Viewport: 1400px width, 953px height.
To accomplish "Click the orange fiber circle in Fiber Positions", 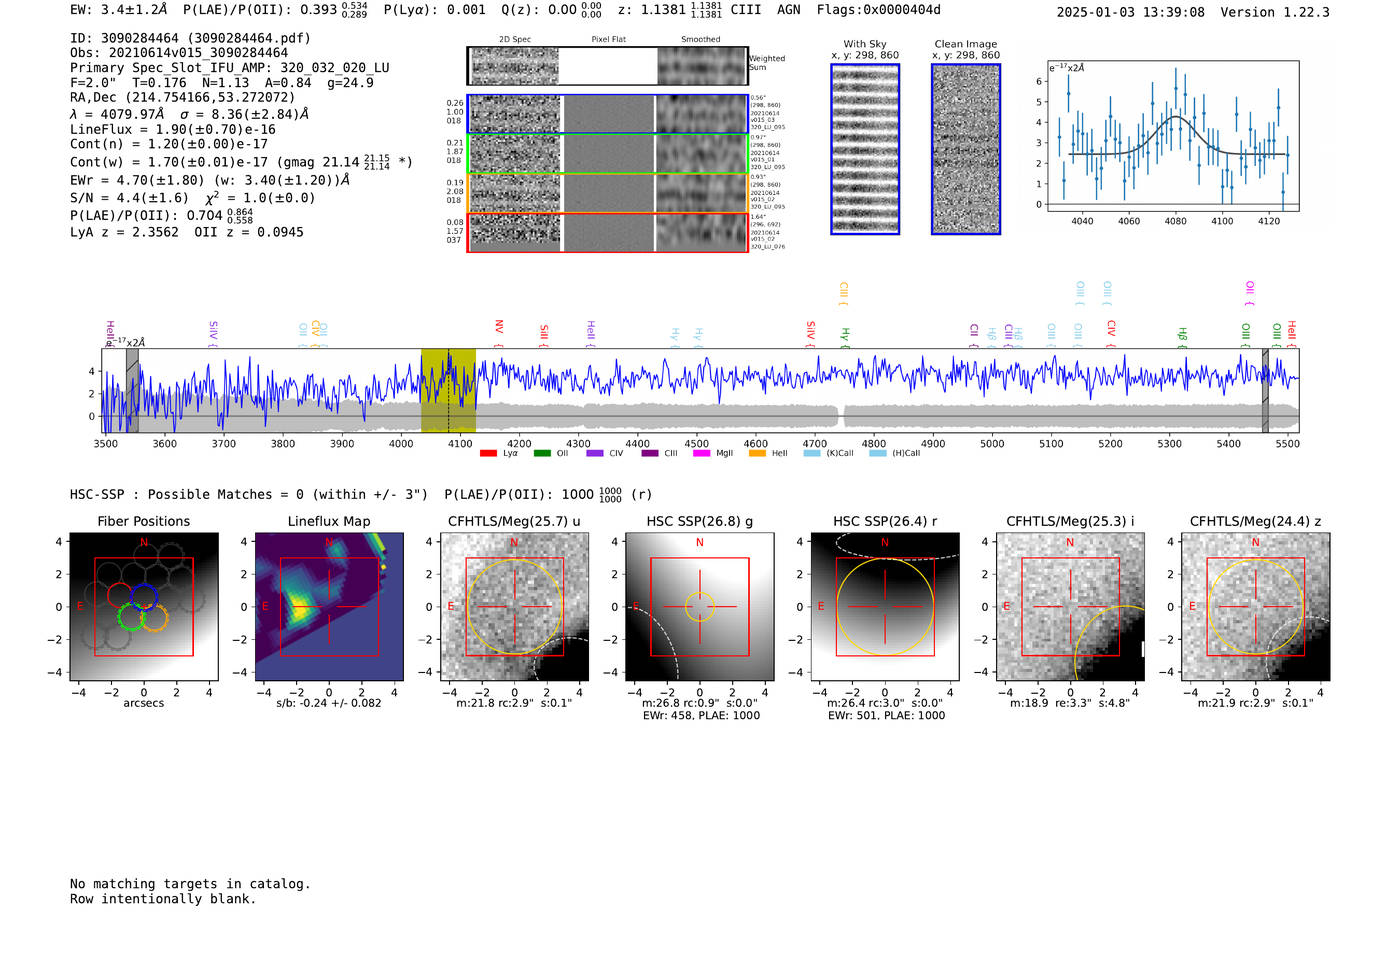I will 154,618.
